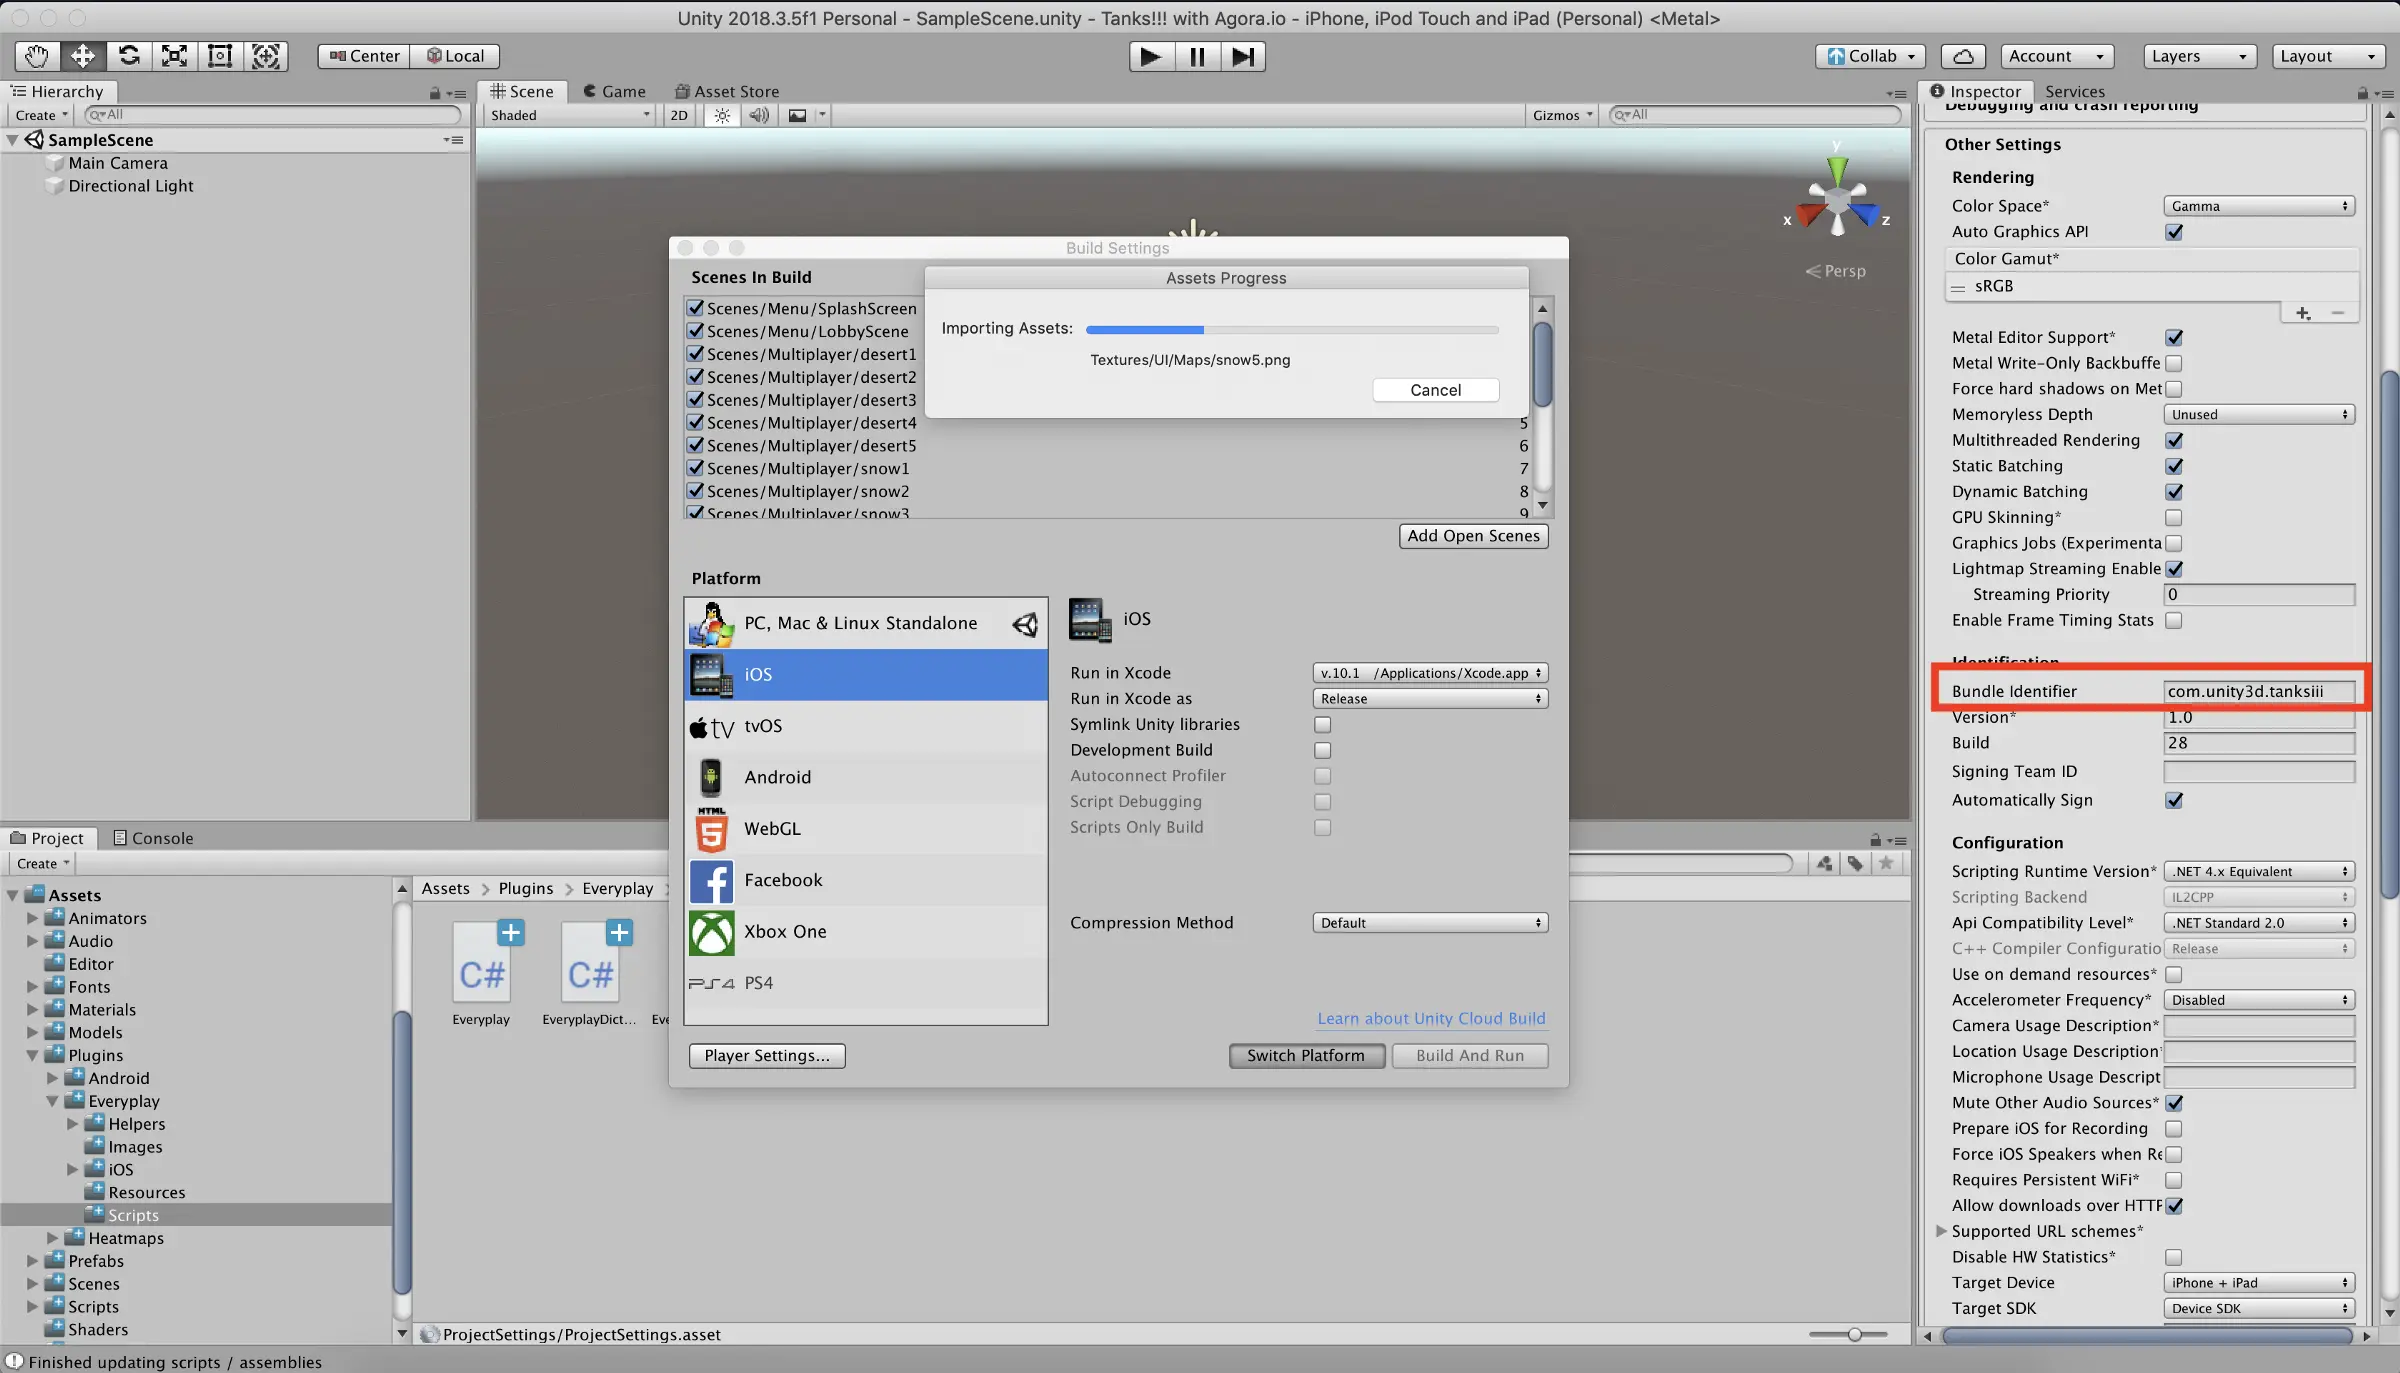Screen dimensions: 2400x1373
Task: Switch to the Console tab
Action: (153, 838)
